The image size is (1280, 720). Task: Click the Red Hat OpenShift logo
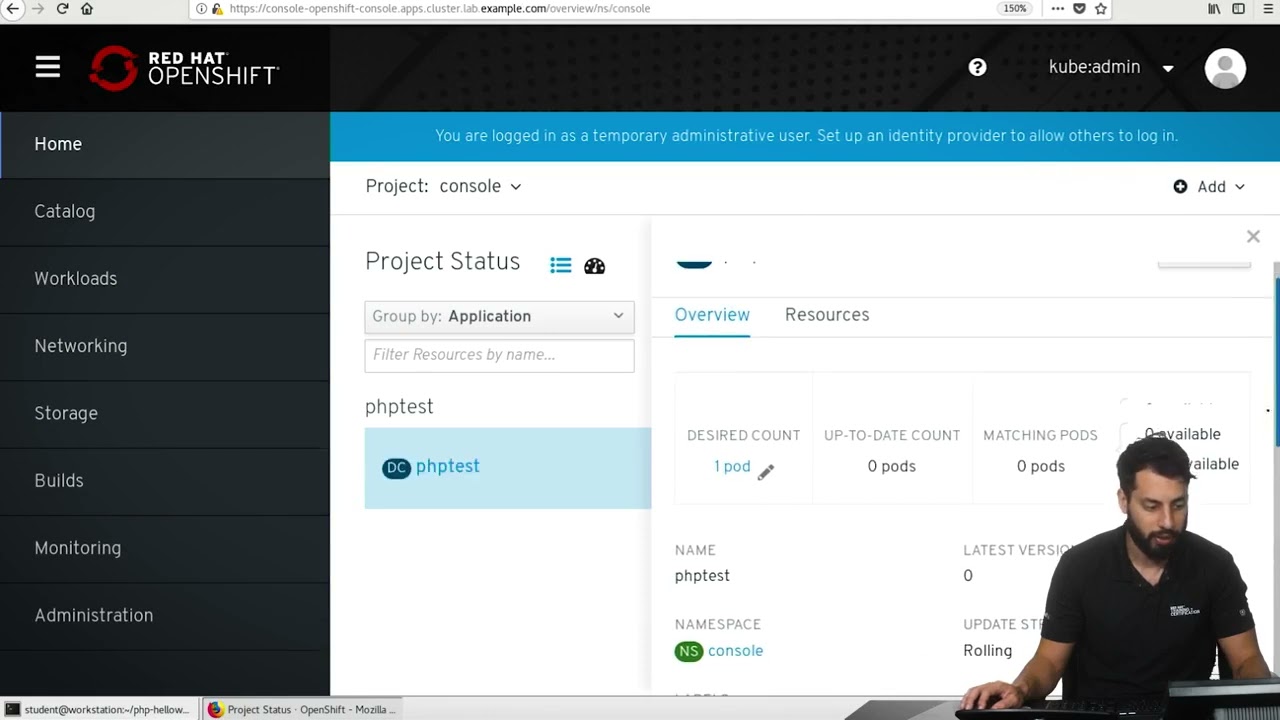click(184, 68)
